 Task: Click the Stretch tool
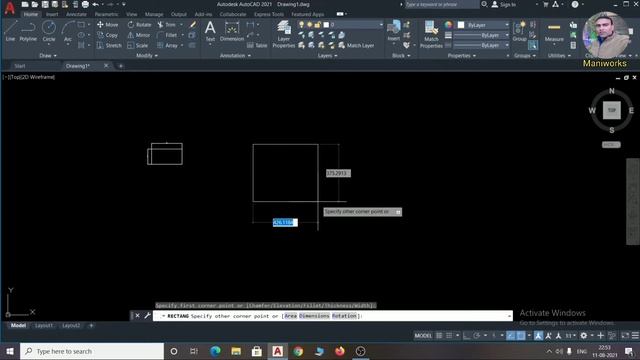[x=109, y=45]
